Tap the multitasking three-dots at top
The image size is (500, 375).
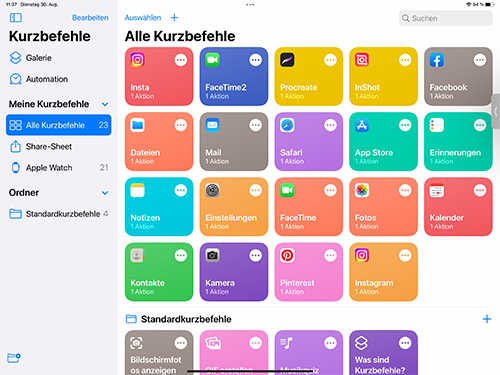(250, 5)
